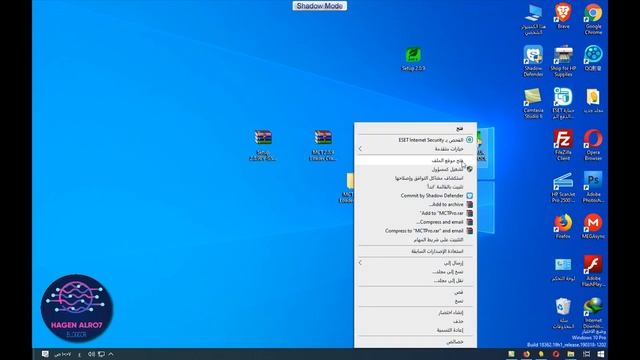Select the Internet Download Manager shortcut
This screenshot has height=360, width=640.
pyautogui.click(x=593, y=313)
